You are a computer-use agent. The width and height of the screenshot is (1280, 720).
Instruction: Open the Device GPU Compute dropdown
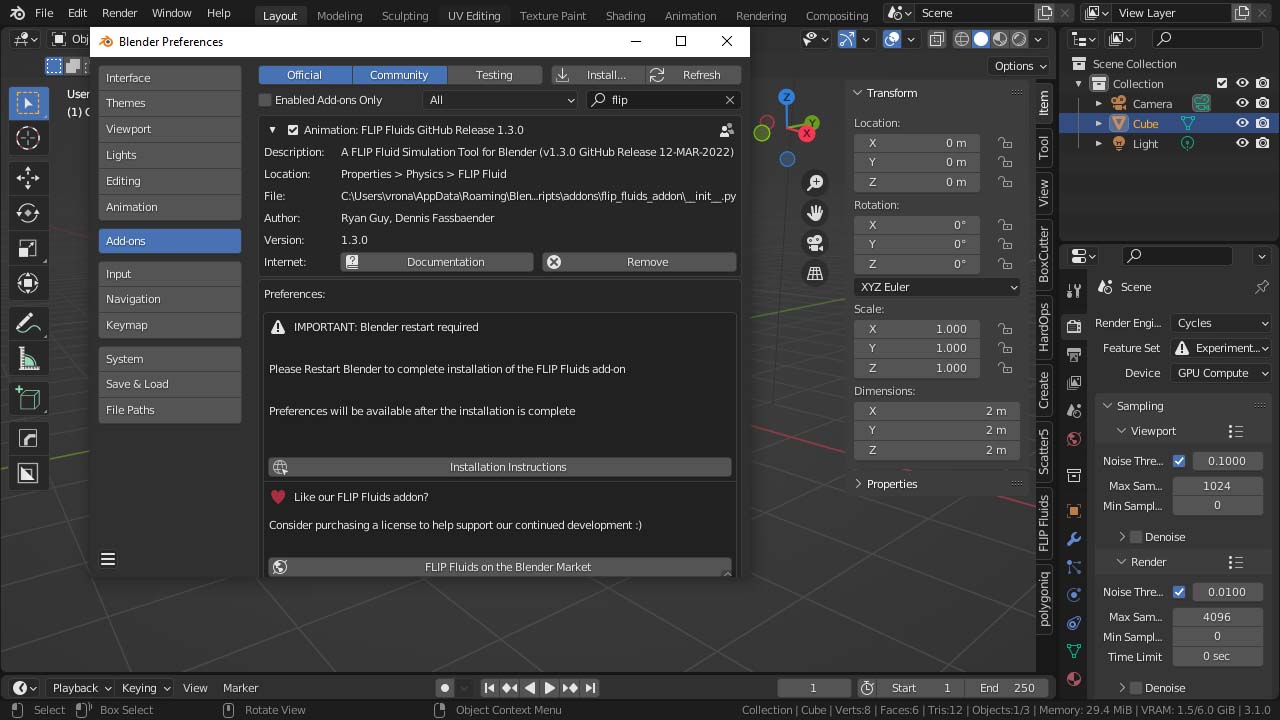click(1221, 373)
